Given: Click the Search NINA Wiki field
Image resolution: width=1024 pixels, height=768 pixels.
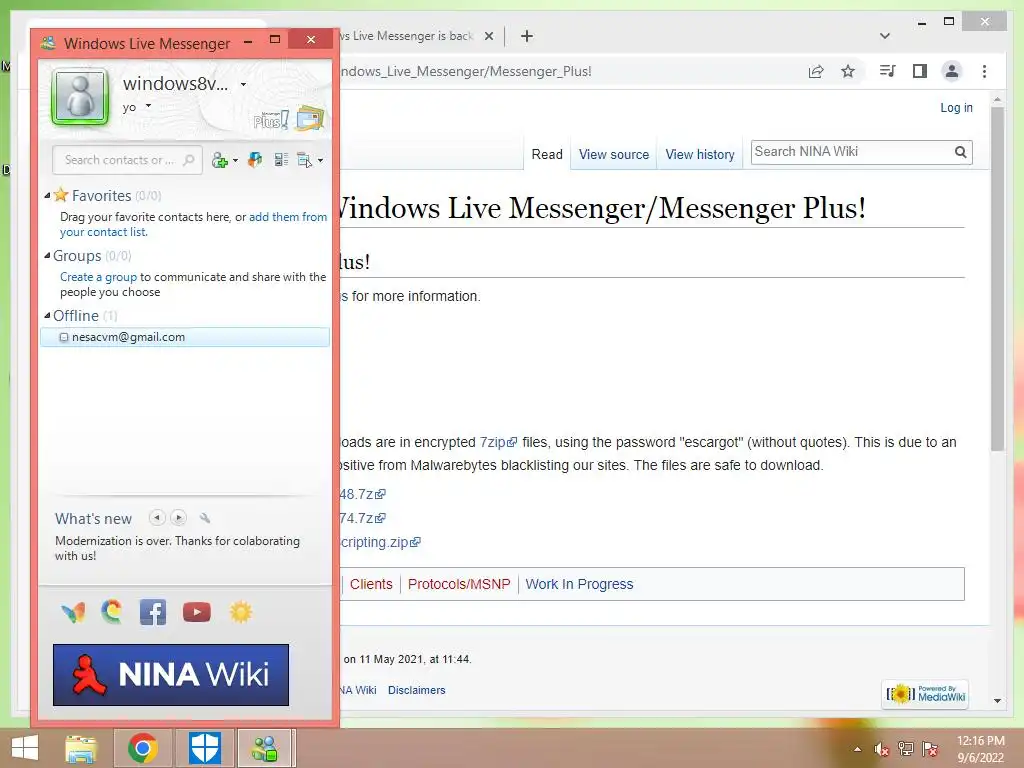Looking at the screenshot, I should (852, 152).
